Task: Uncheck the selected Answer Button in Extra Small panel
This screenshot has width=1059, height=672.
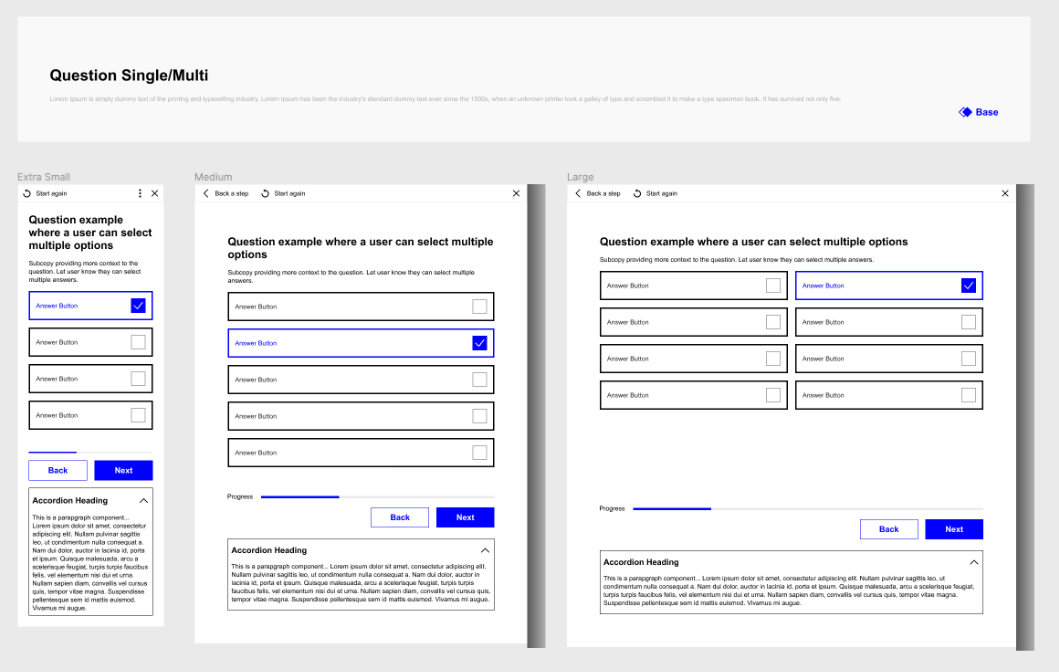Action: pyautogui.click(x=138, y=306)
